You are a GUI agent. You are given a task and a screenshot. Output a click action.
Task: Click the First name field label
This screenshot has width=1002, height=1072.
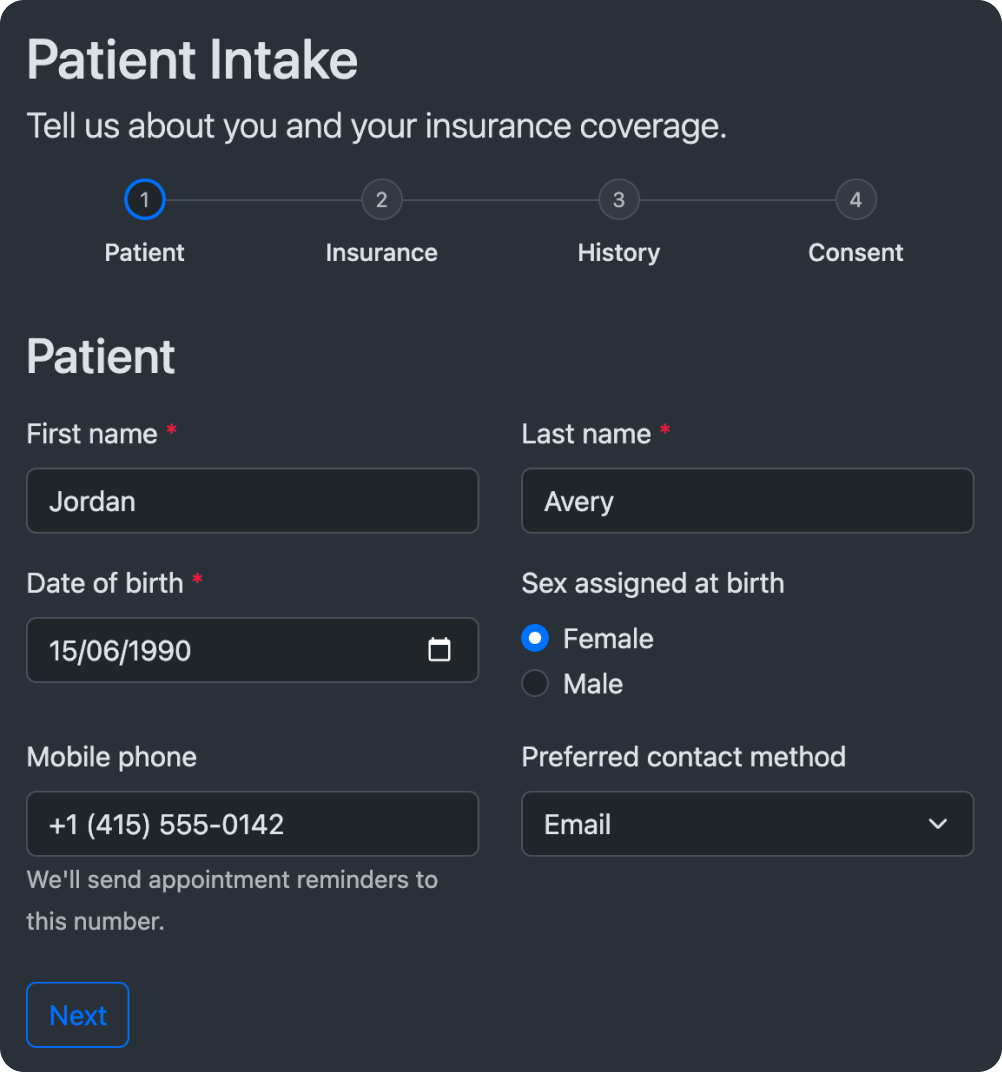(x=92, y=434)
